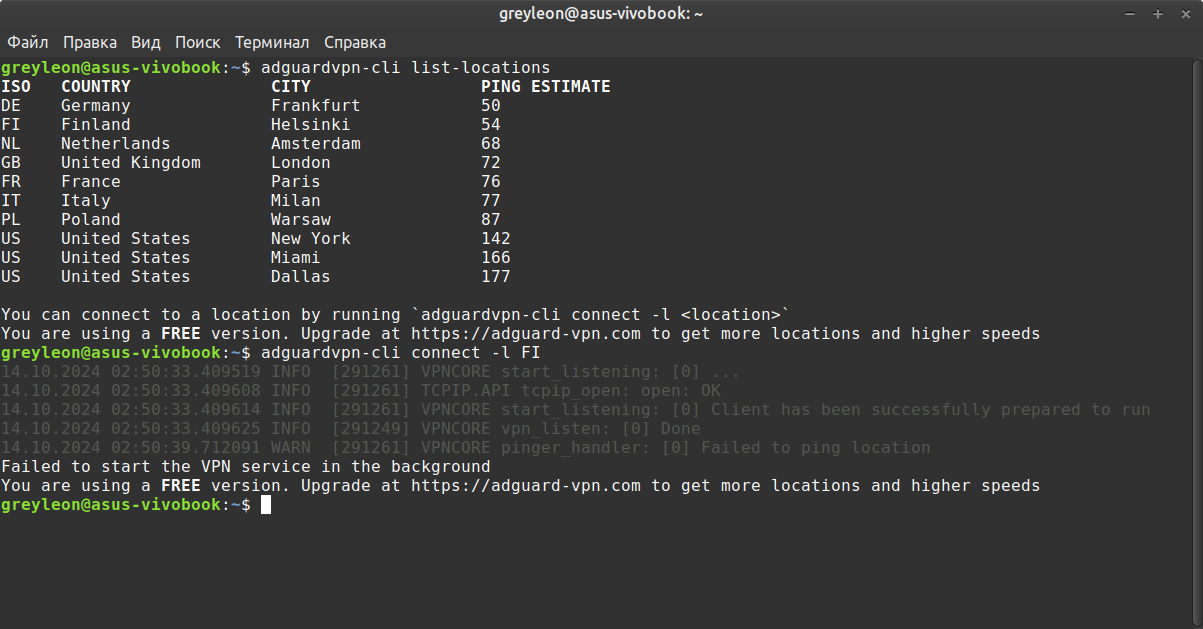Click the Frankfurt city entry
The image size is (1203, 629).
(x=316, y=106)
